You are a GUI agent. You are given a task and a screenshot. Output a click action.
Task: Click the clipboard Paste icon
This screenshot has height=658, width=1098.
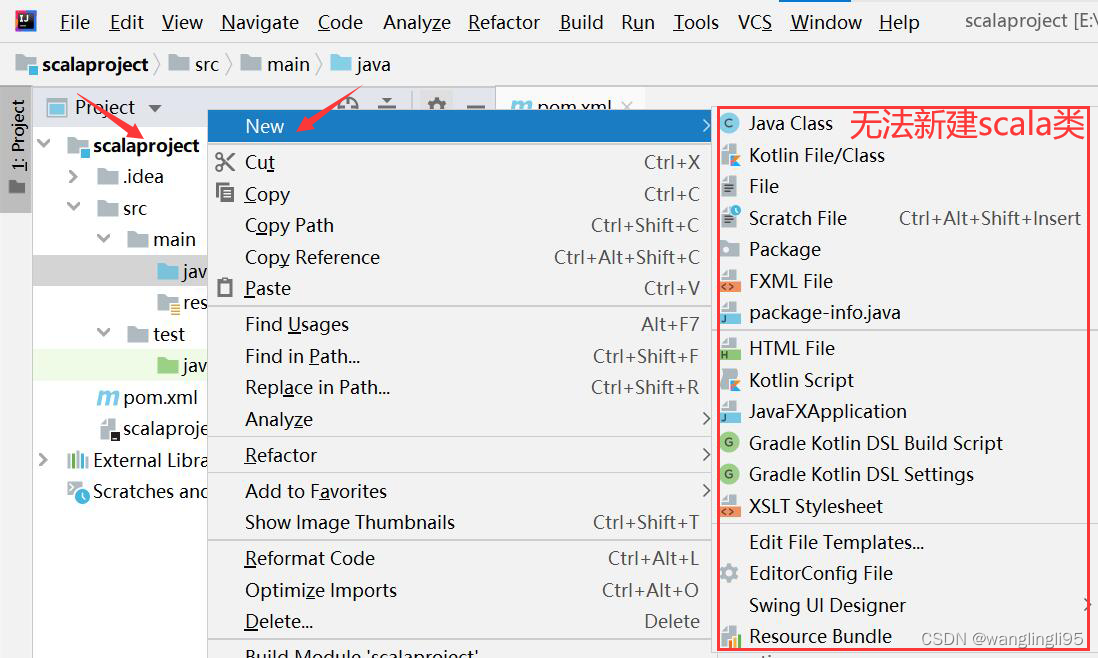click(225, 288)
